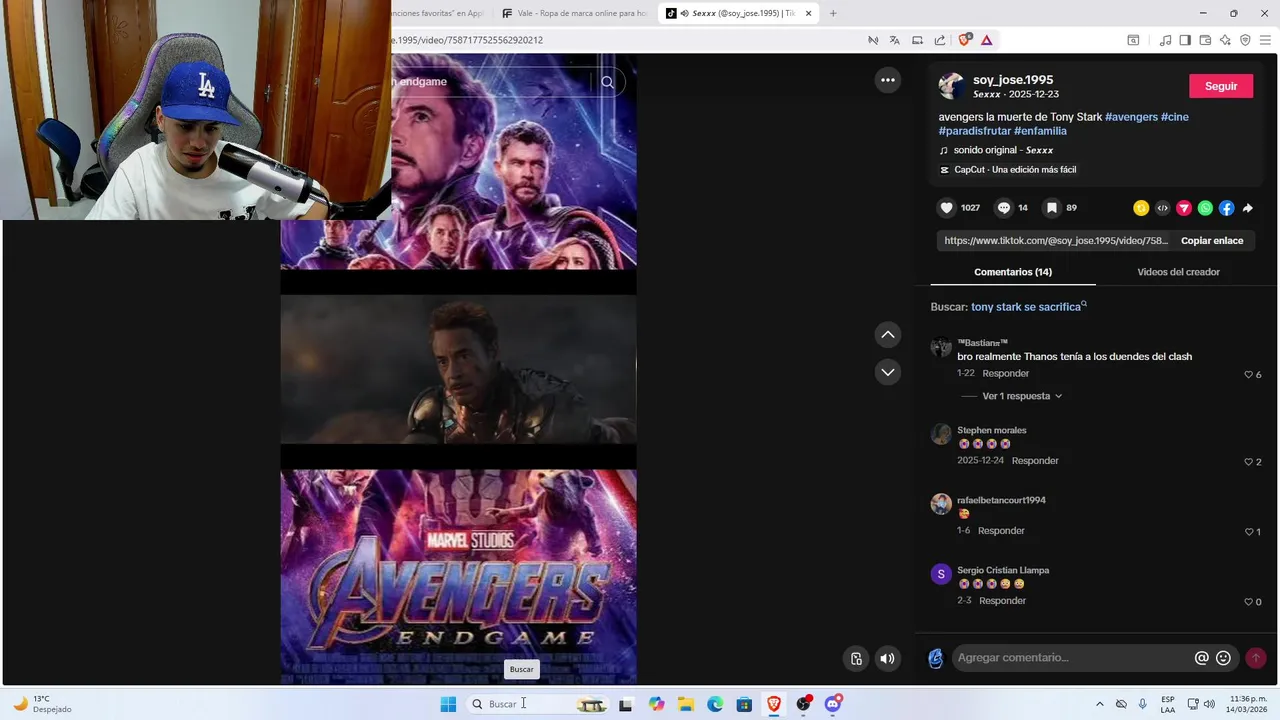Viewport: 1280px width, 720px height.
Task: Like Bastian's comment heart
Action: coord(1248,374)
